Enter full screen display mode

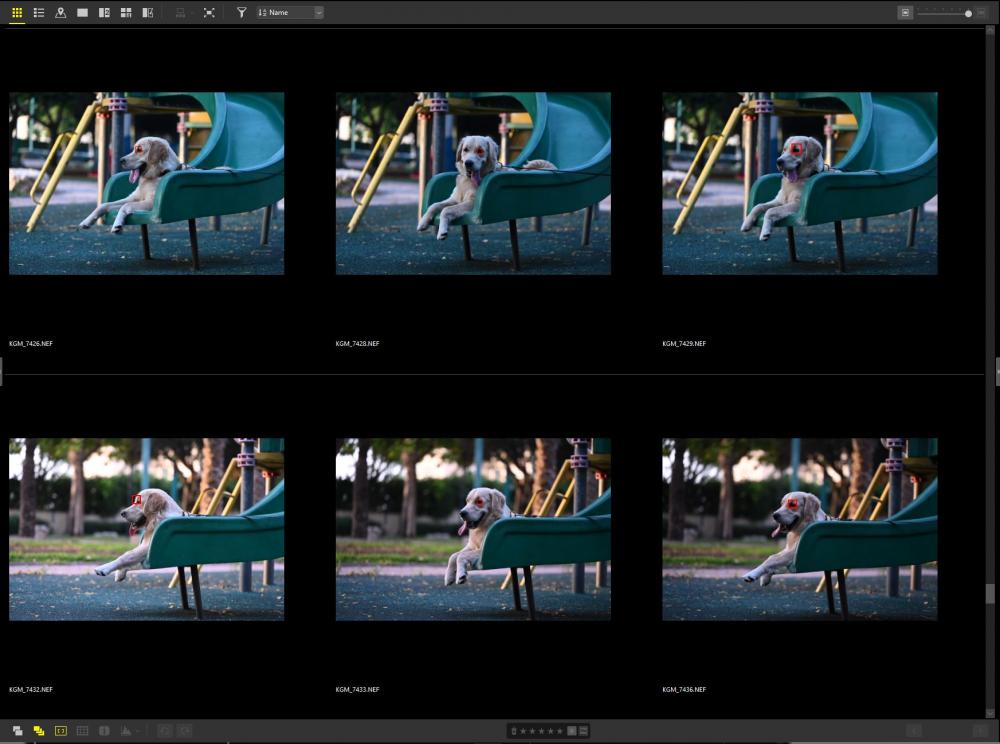(x=209, y=13)
